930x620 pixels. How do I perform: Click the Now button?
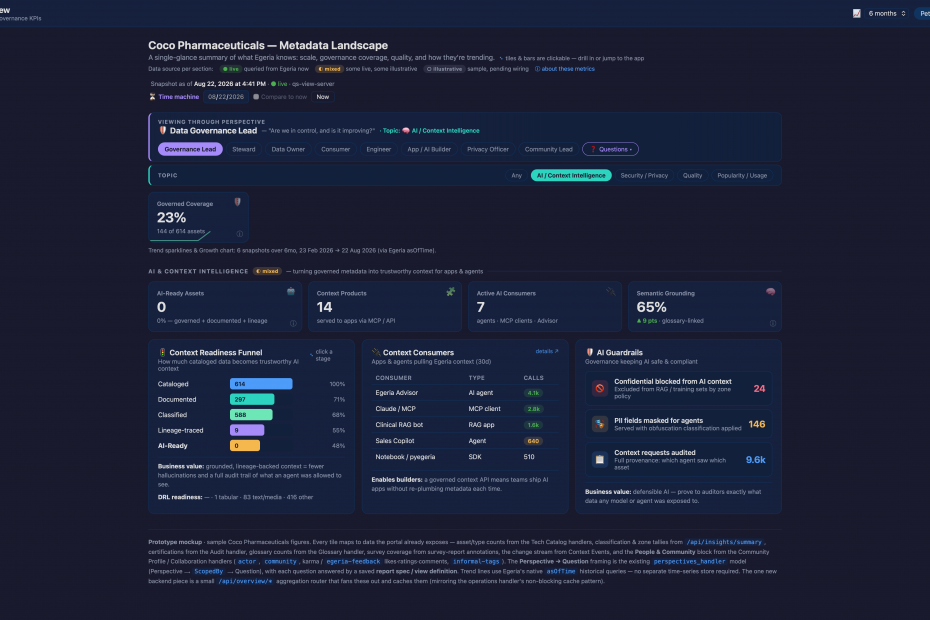pyautogui.click(x=323, y=97)
